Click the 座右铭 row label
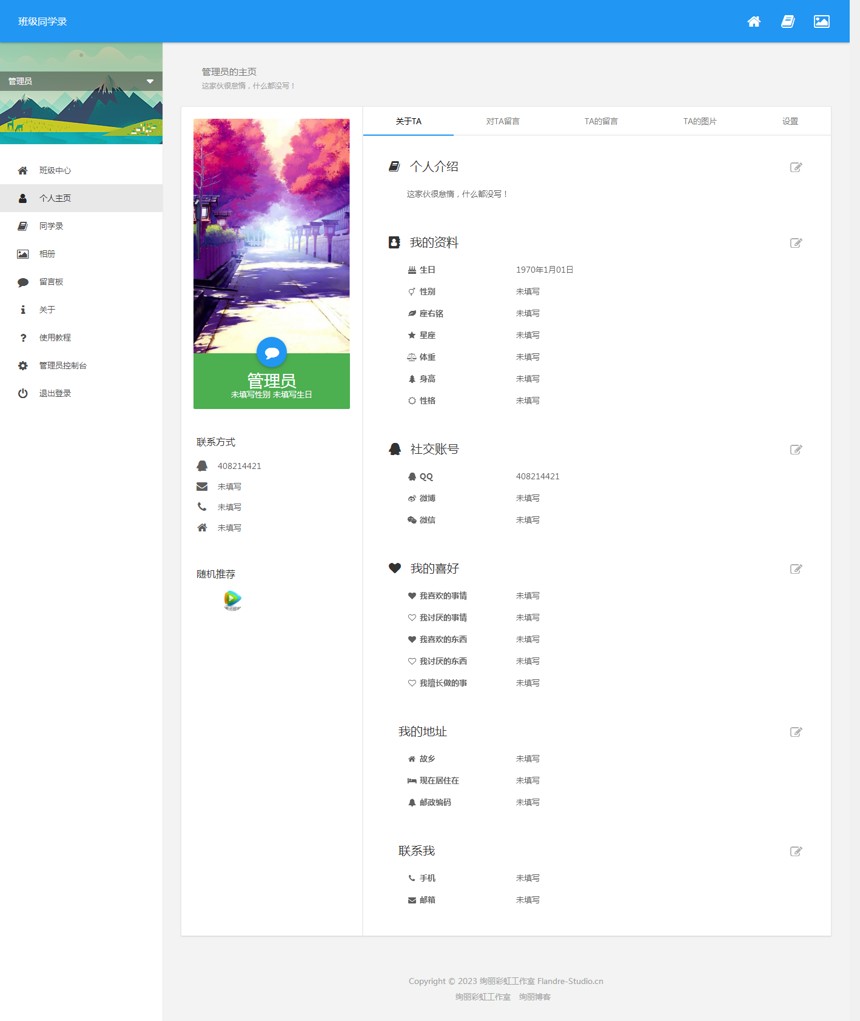 (x=431, y=313)
